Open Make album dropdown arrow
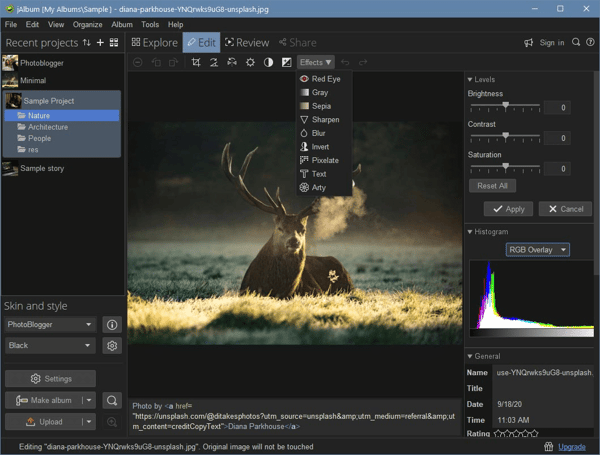 click(x=89, y=400)
